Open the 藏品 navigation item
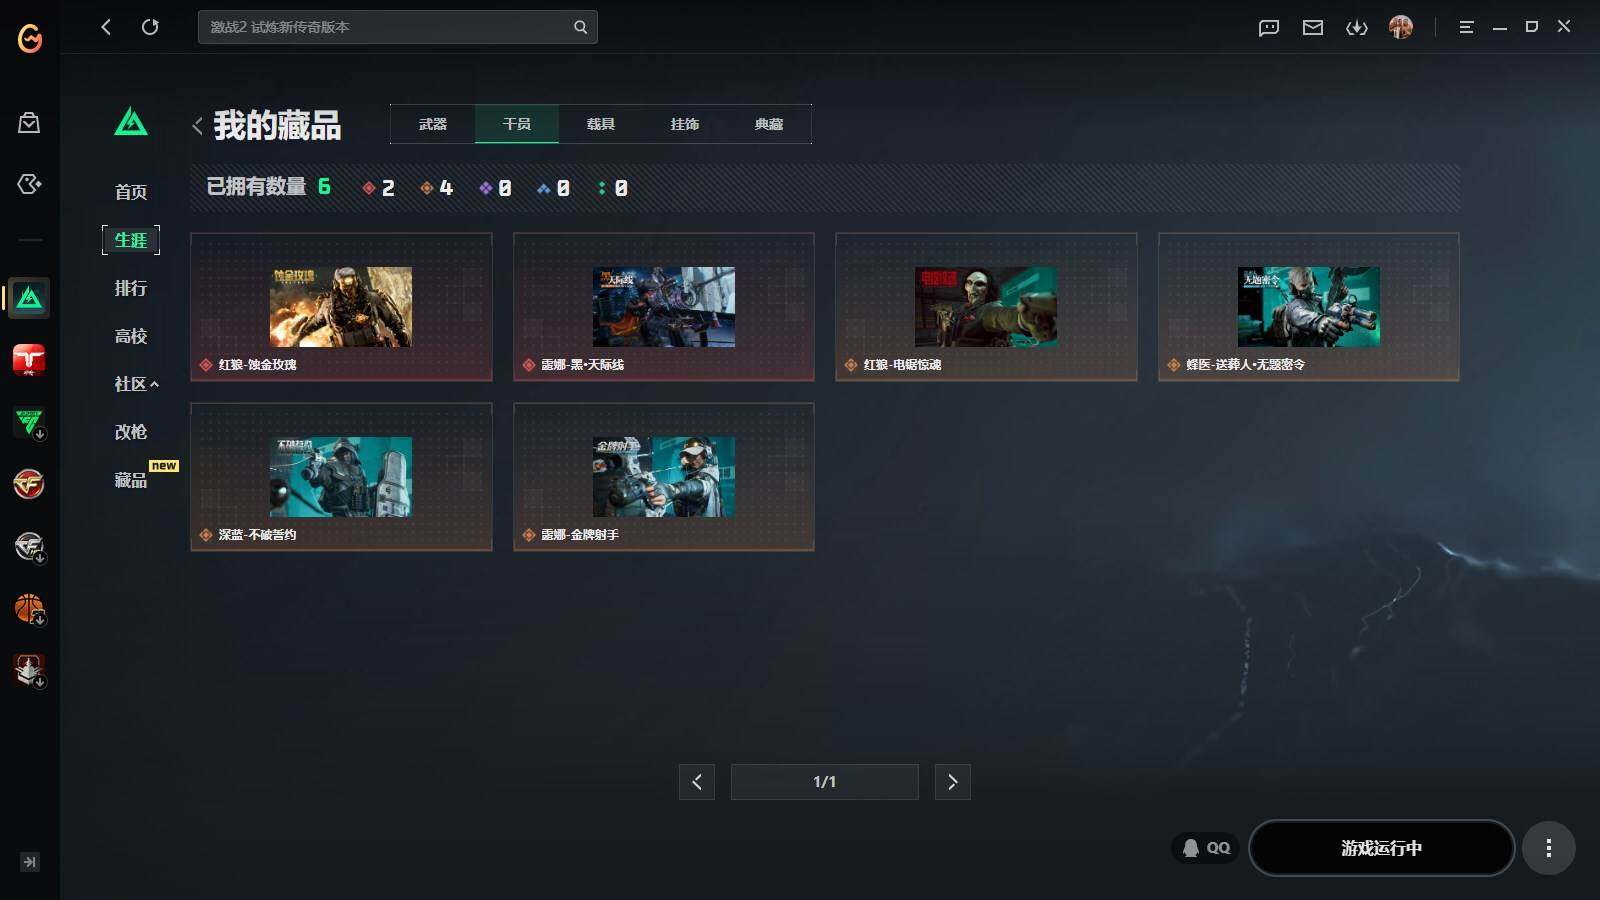 click(x=131, y=480)
